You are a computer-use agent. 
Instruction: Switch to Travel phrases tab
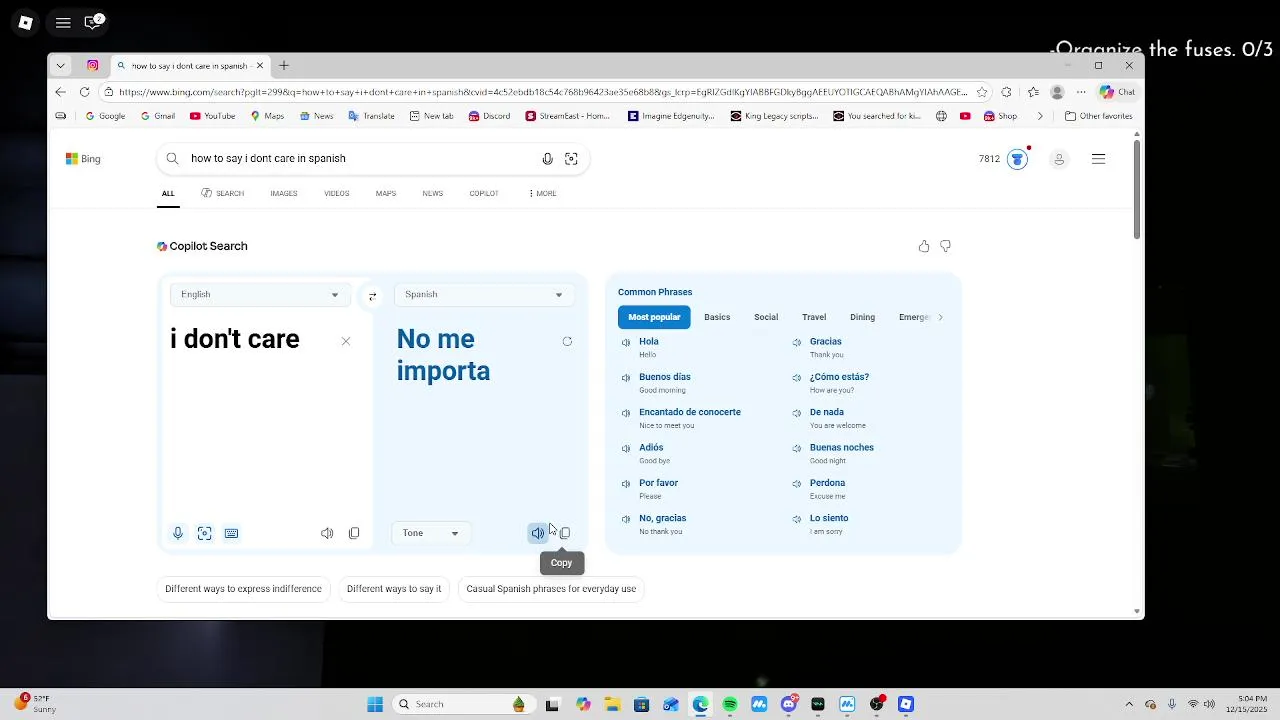click(x=814, y=317)
